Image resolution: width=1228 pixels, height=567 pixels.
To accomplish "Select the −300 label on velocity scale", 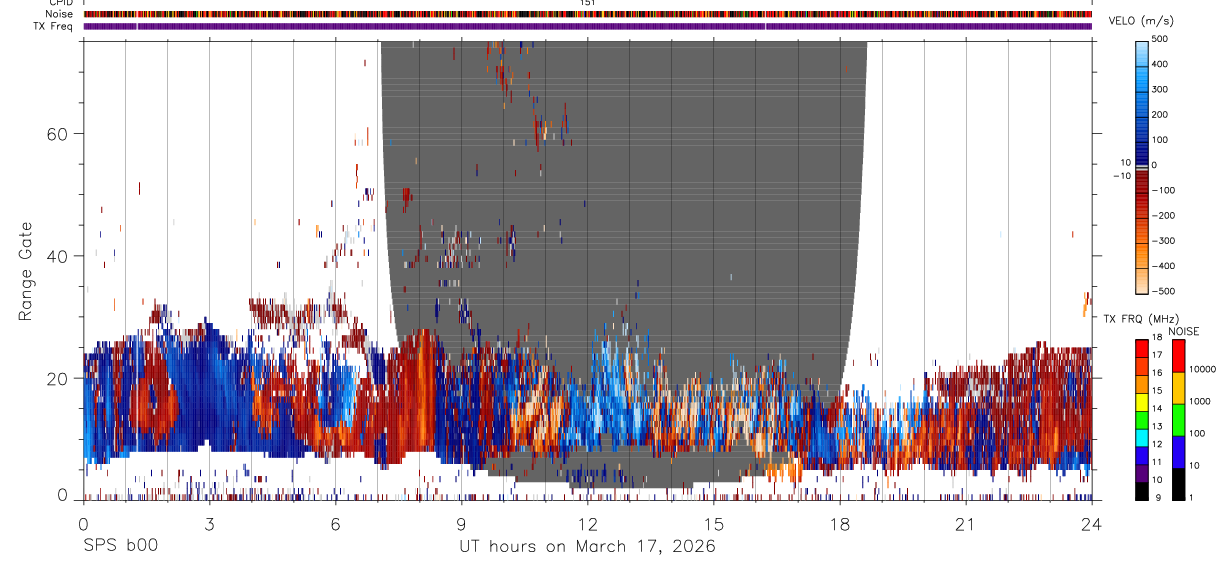I will coord(1166,241).
